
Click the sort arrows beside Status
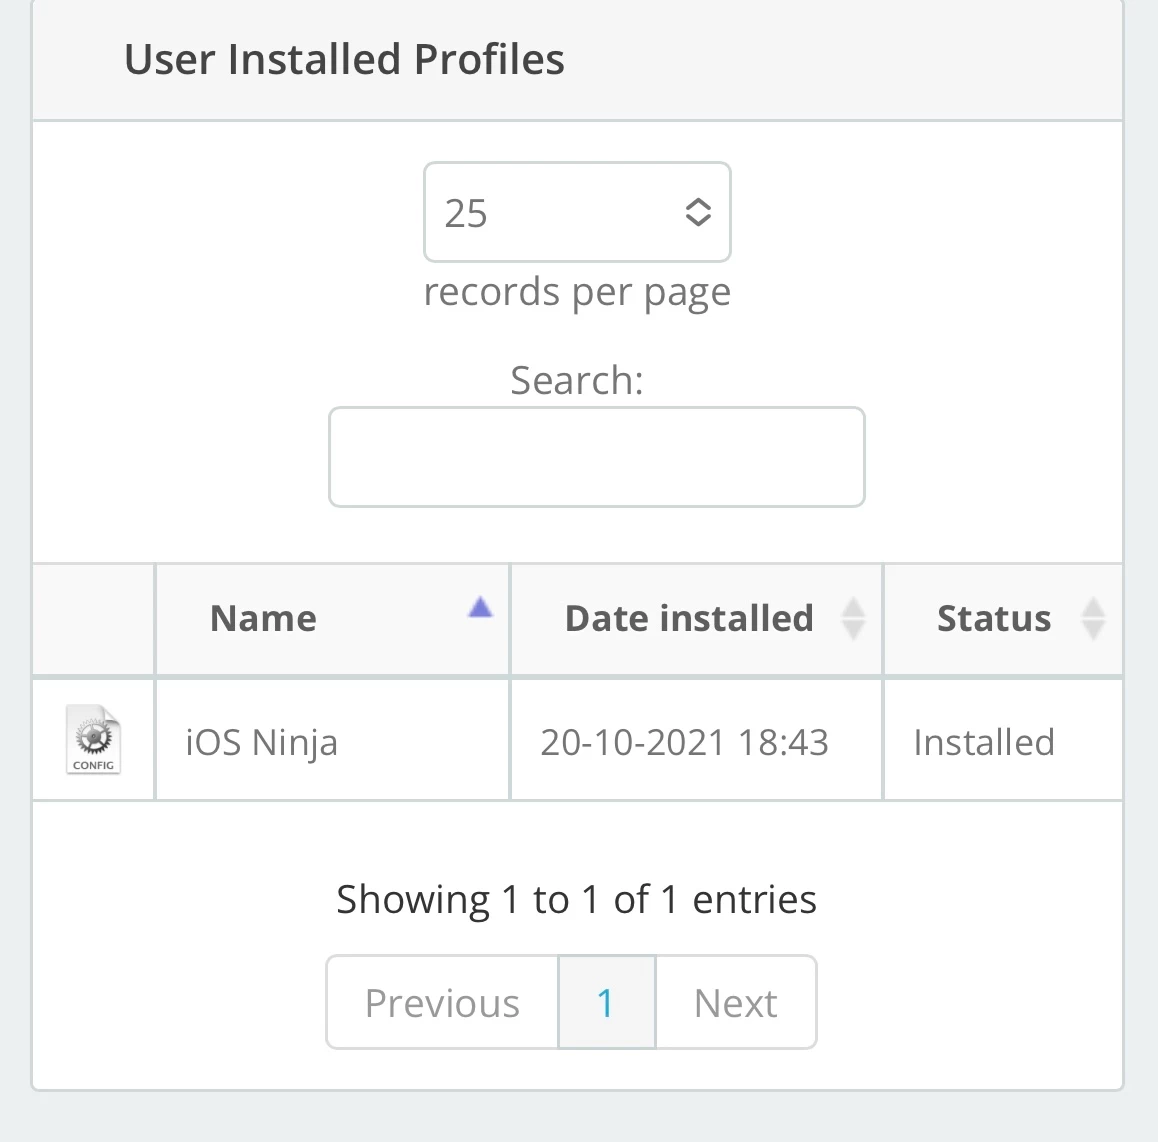(1093, 618)
